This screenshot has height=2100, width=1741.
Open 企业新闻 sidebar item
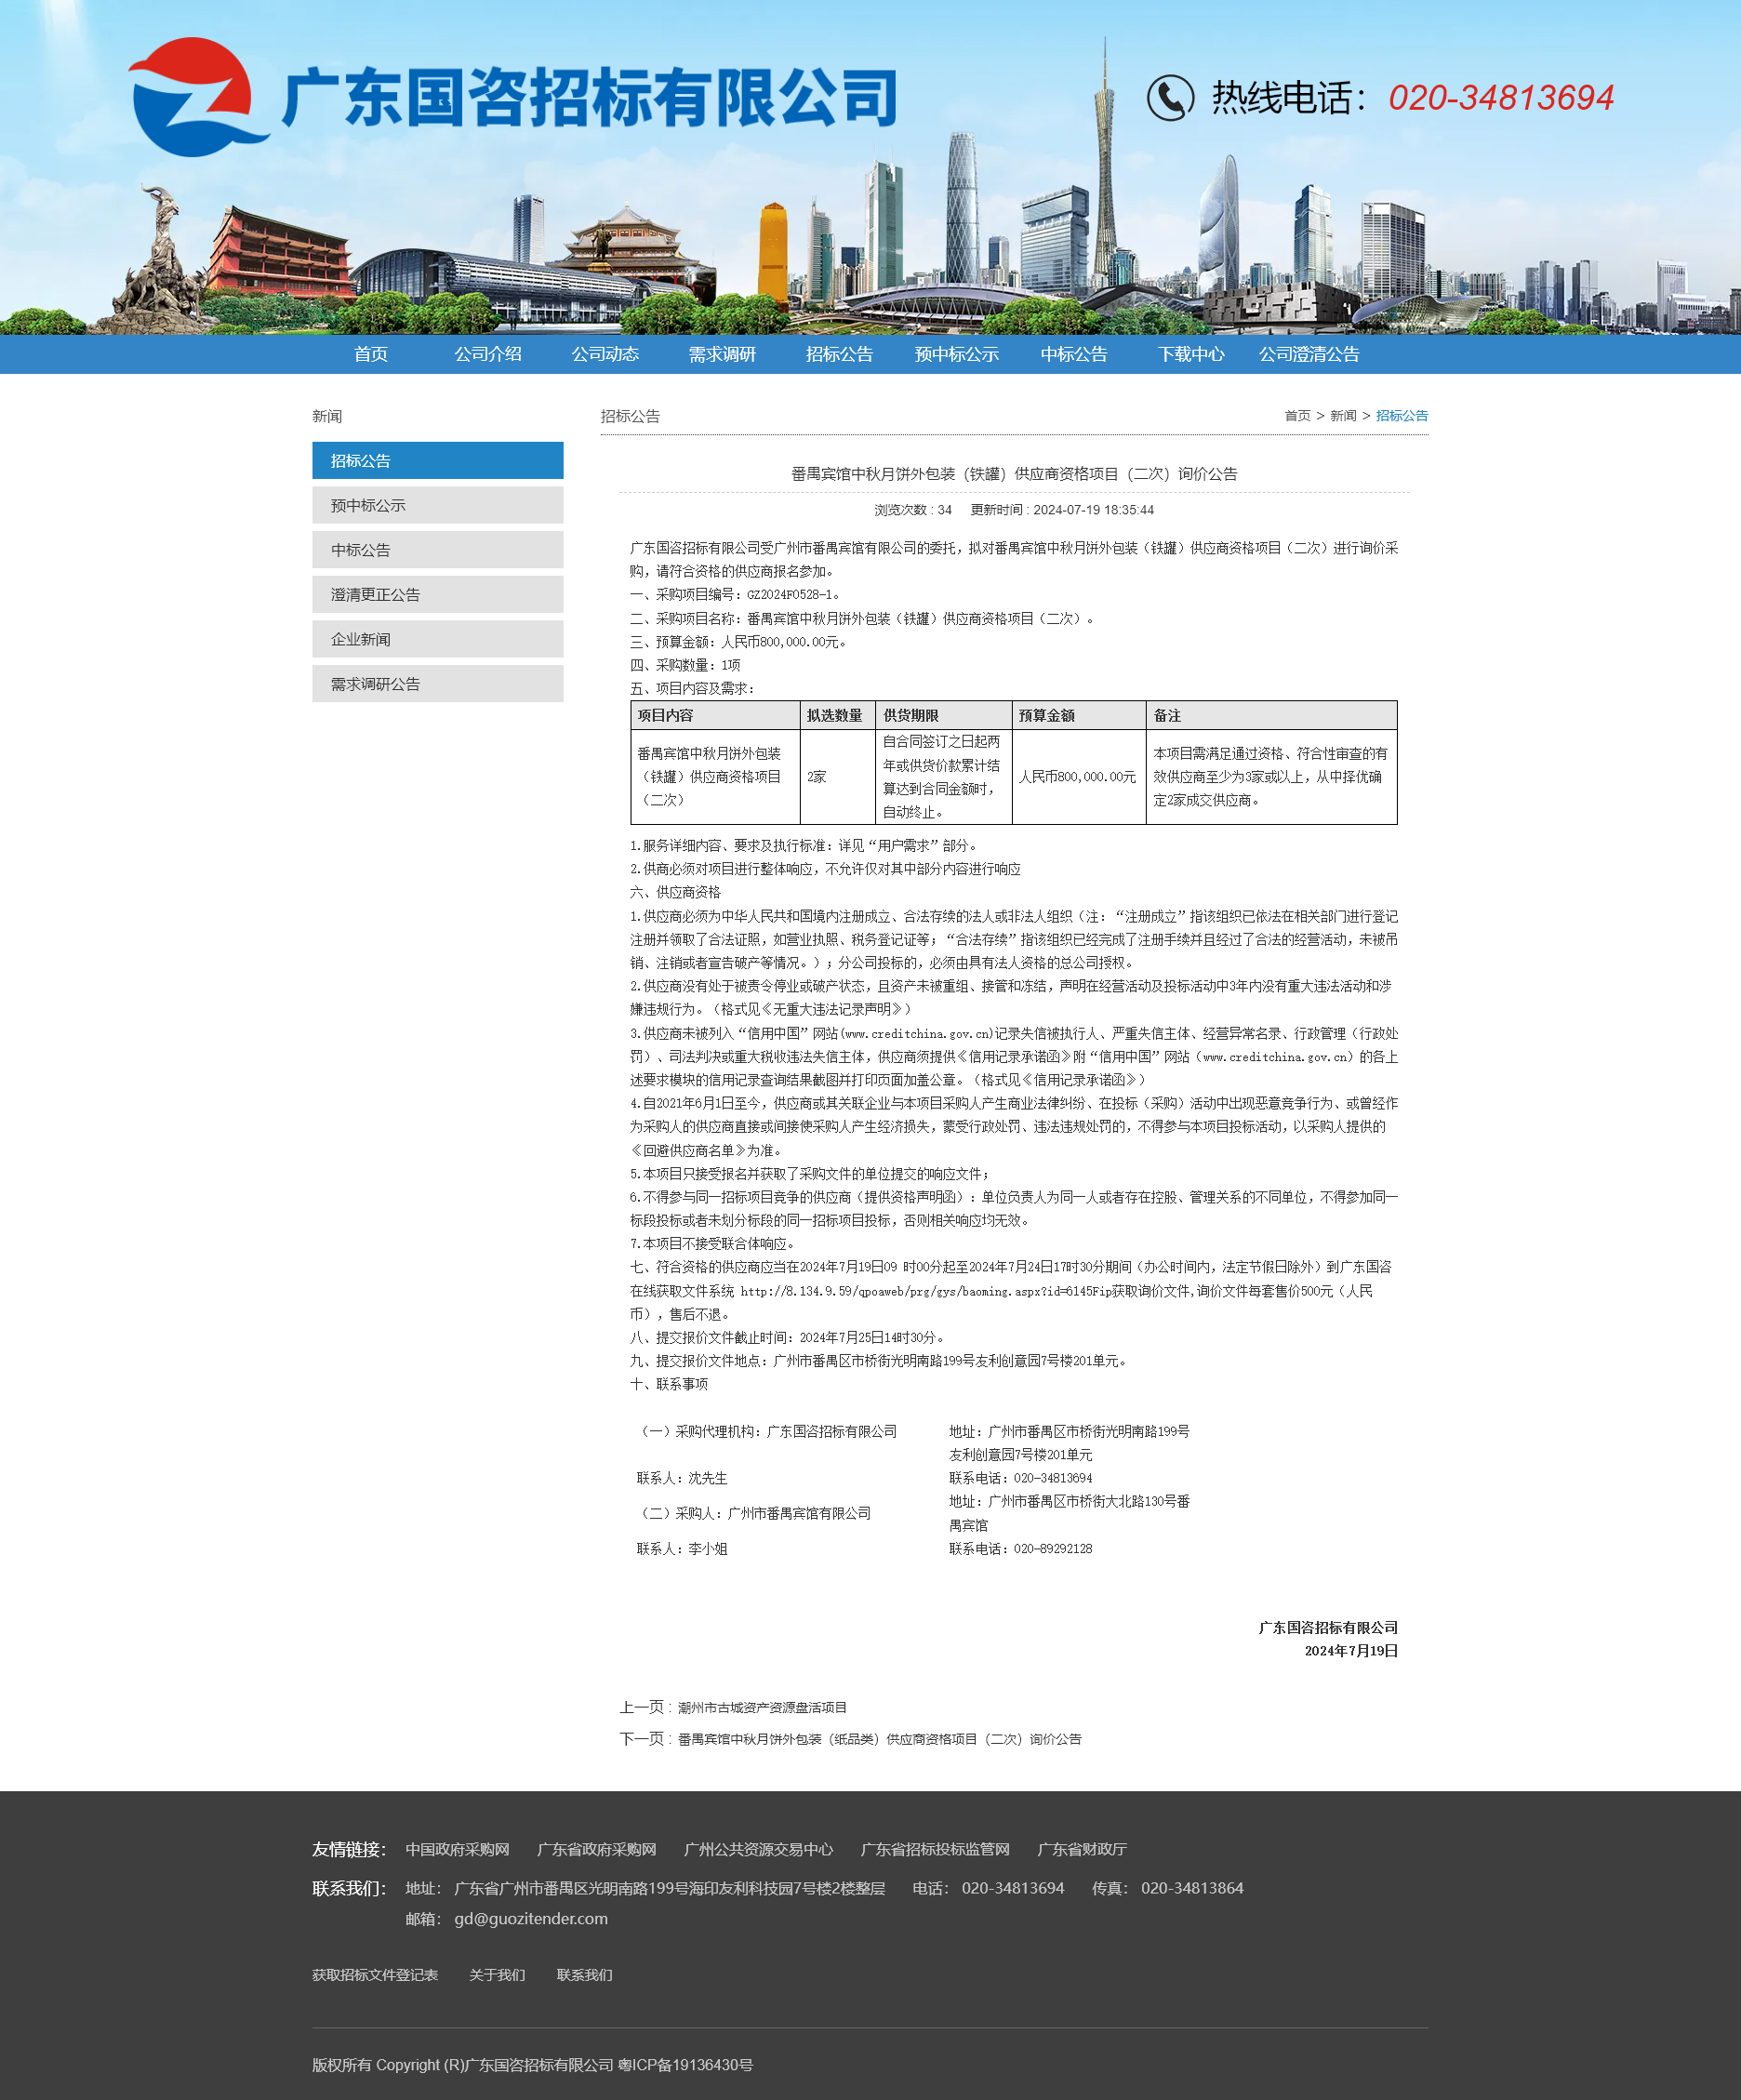click(438, 639)
